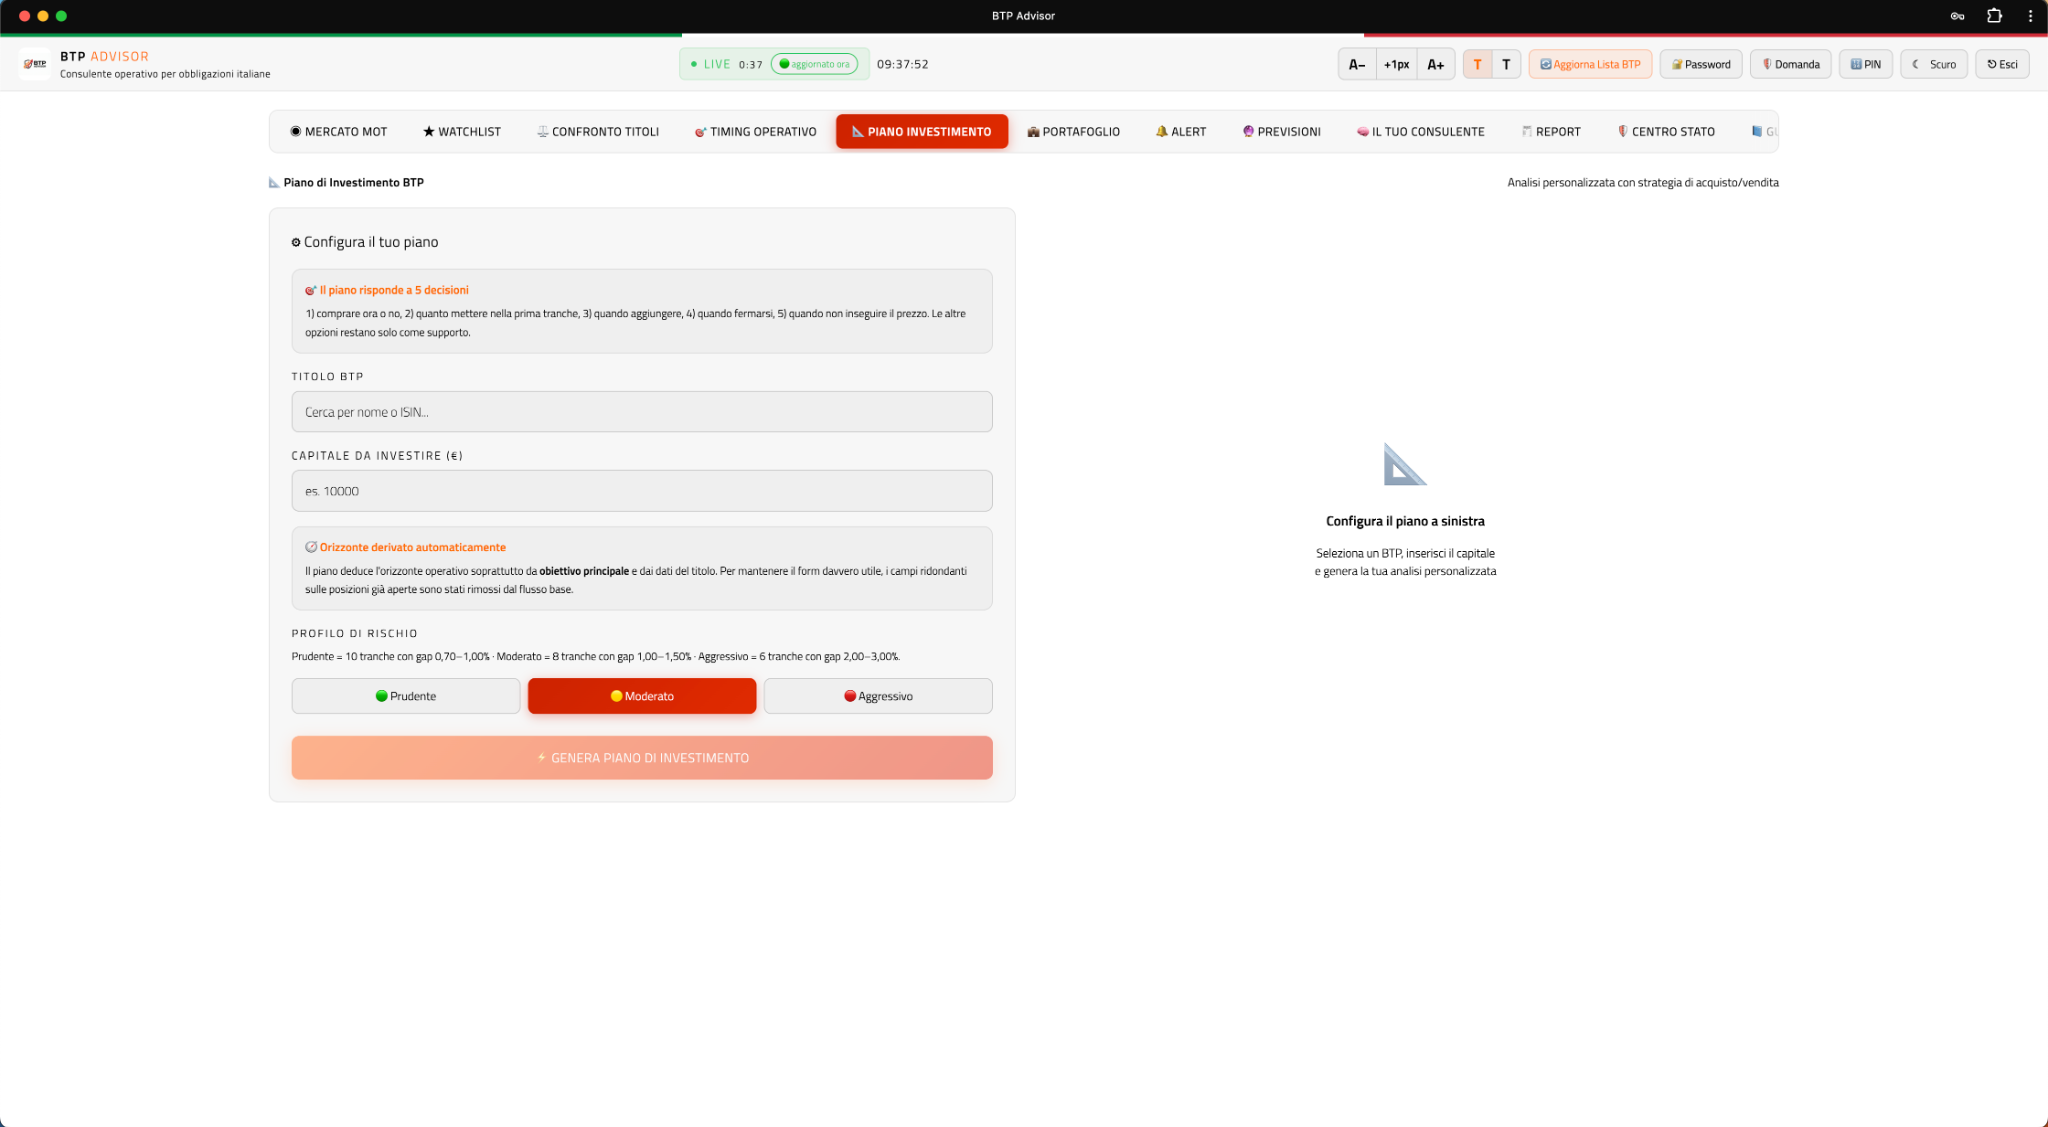Screen dimensions: 2048x1127
Task: Log out with the Esci button
Action: click(x=2002, y=64)
